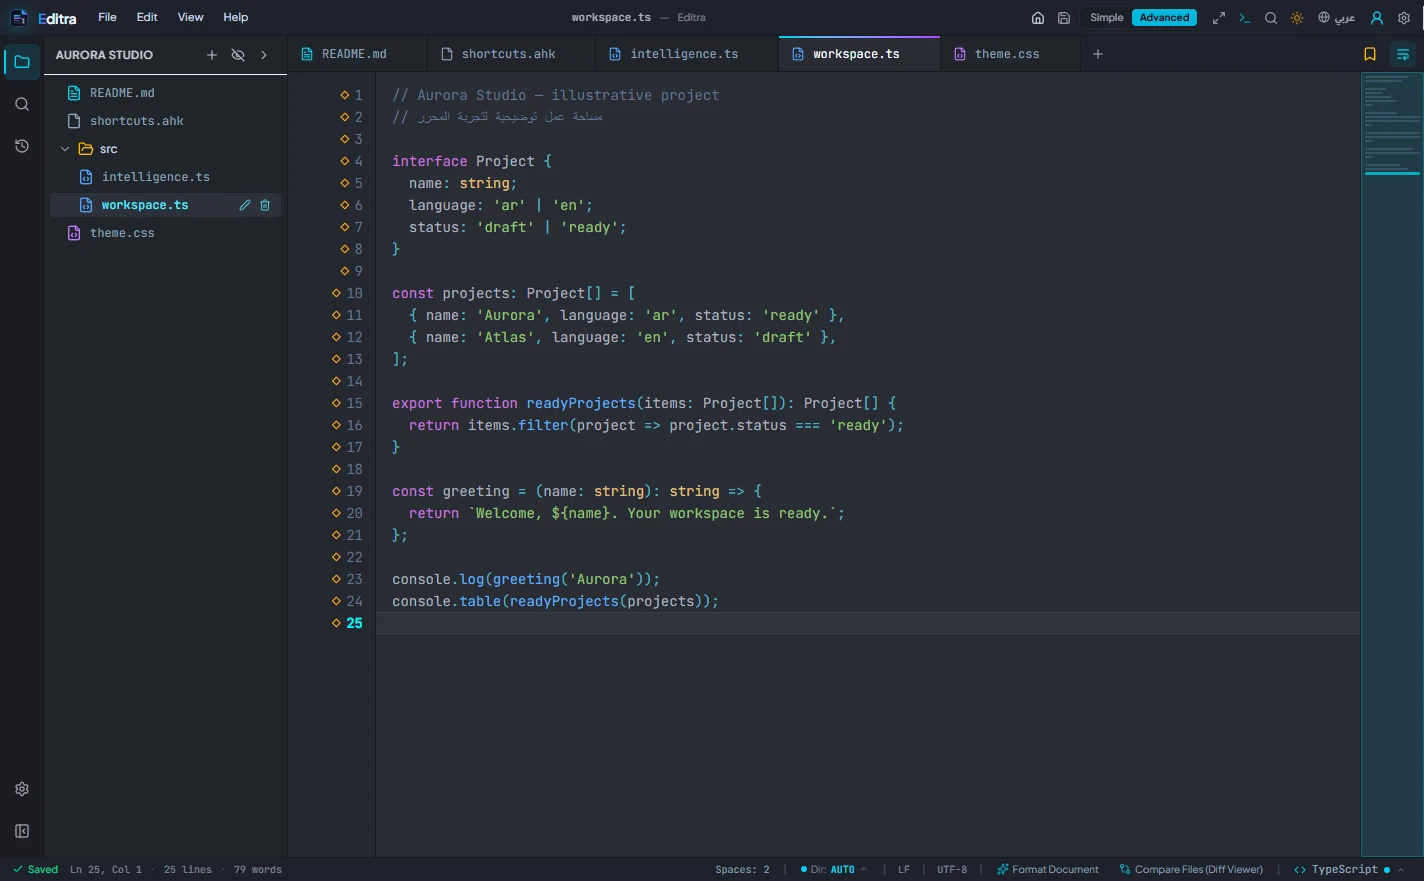Open the View menu
This screenshot has width=1424, height=881.
[190, 18]
